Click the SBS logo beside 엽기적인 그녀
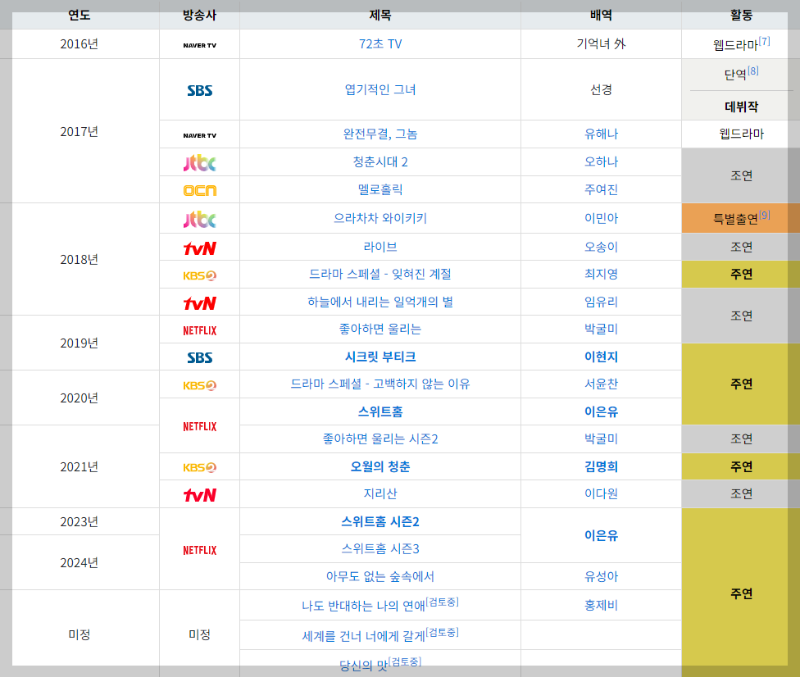The width and height of the screenshot is (800, 677). coord(199,90)
